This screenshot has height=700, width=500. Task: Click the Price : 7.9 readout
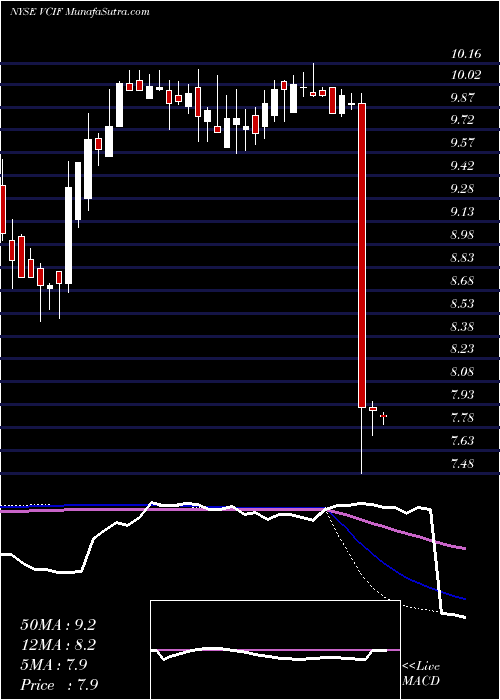59,684
